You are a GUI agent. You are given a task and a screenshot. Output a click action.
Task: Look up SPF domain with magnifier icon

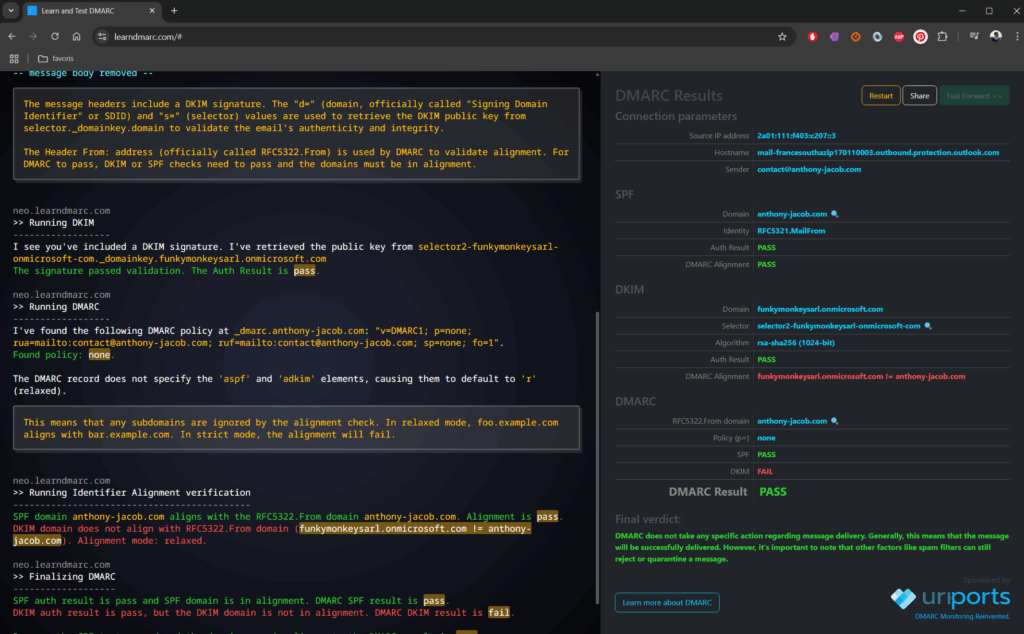coord(835,214)
